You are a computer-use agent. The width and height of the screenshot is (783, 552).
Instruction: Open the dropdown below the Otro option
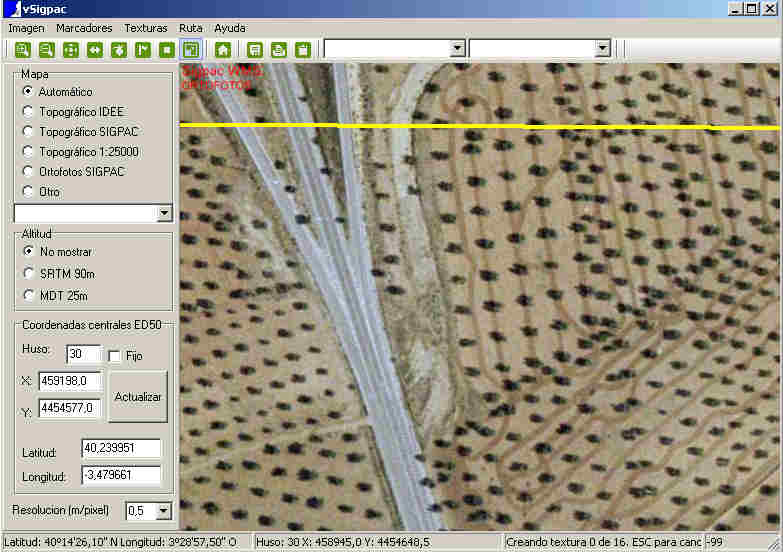pos(164,213)
